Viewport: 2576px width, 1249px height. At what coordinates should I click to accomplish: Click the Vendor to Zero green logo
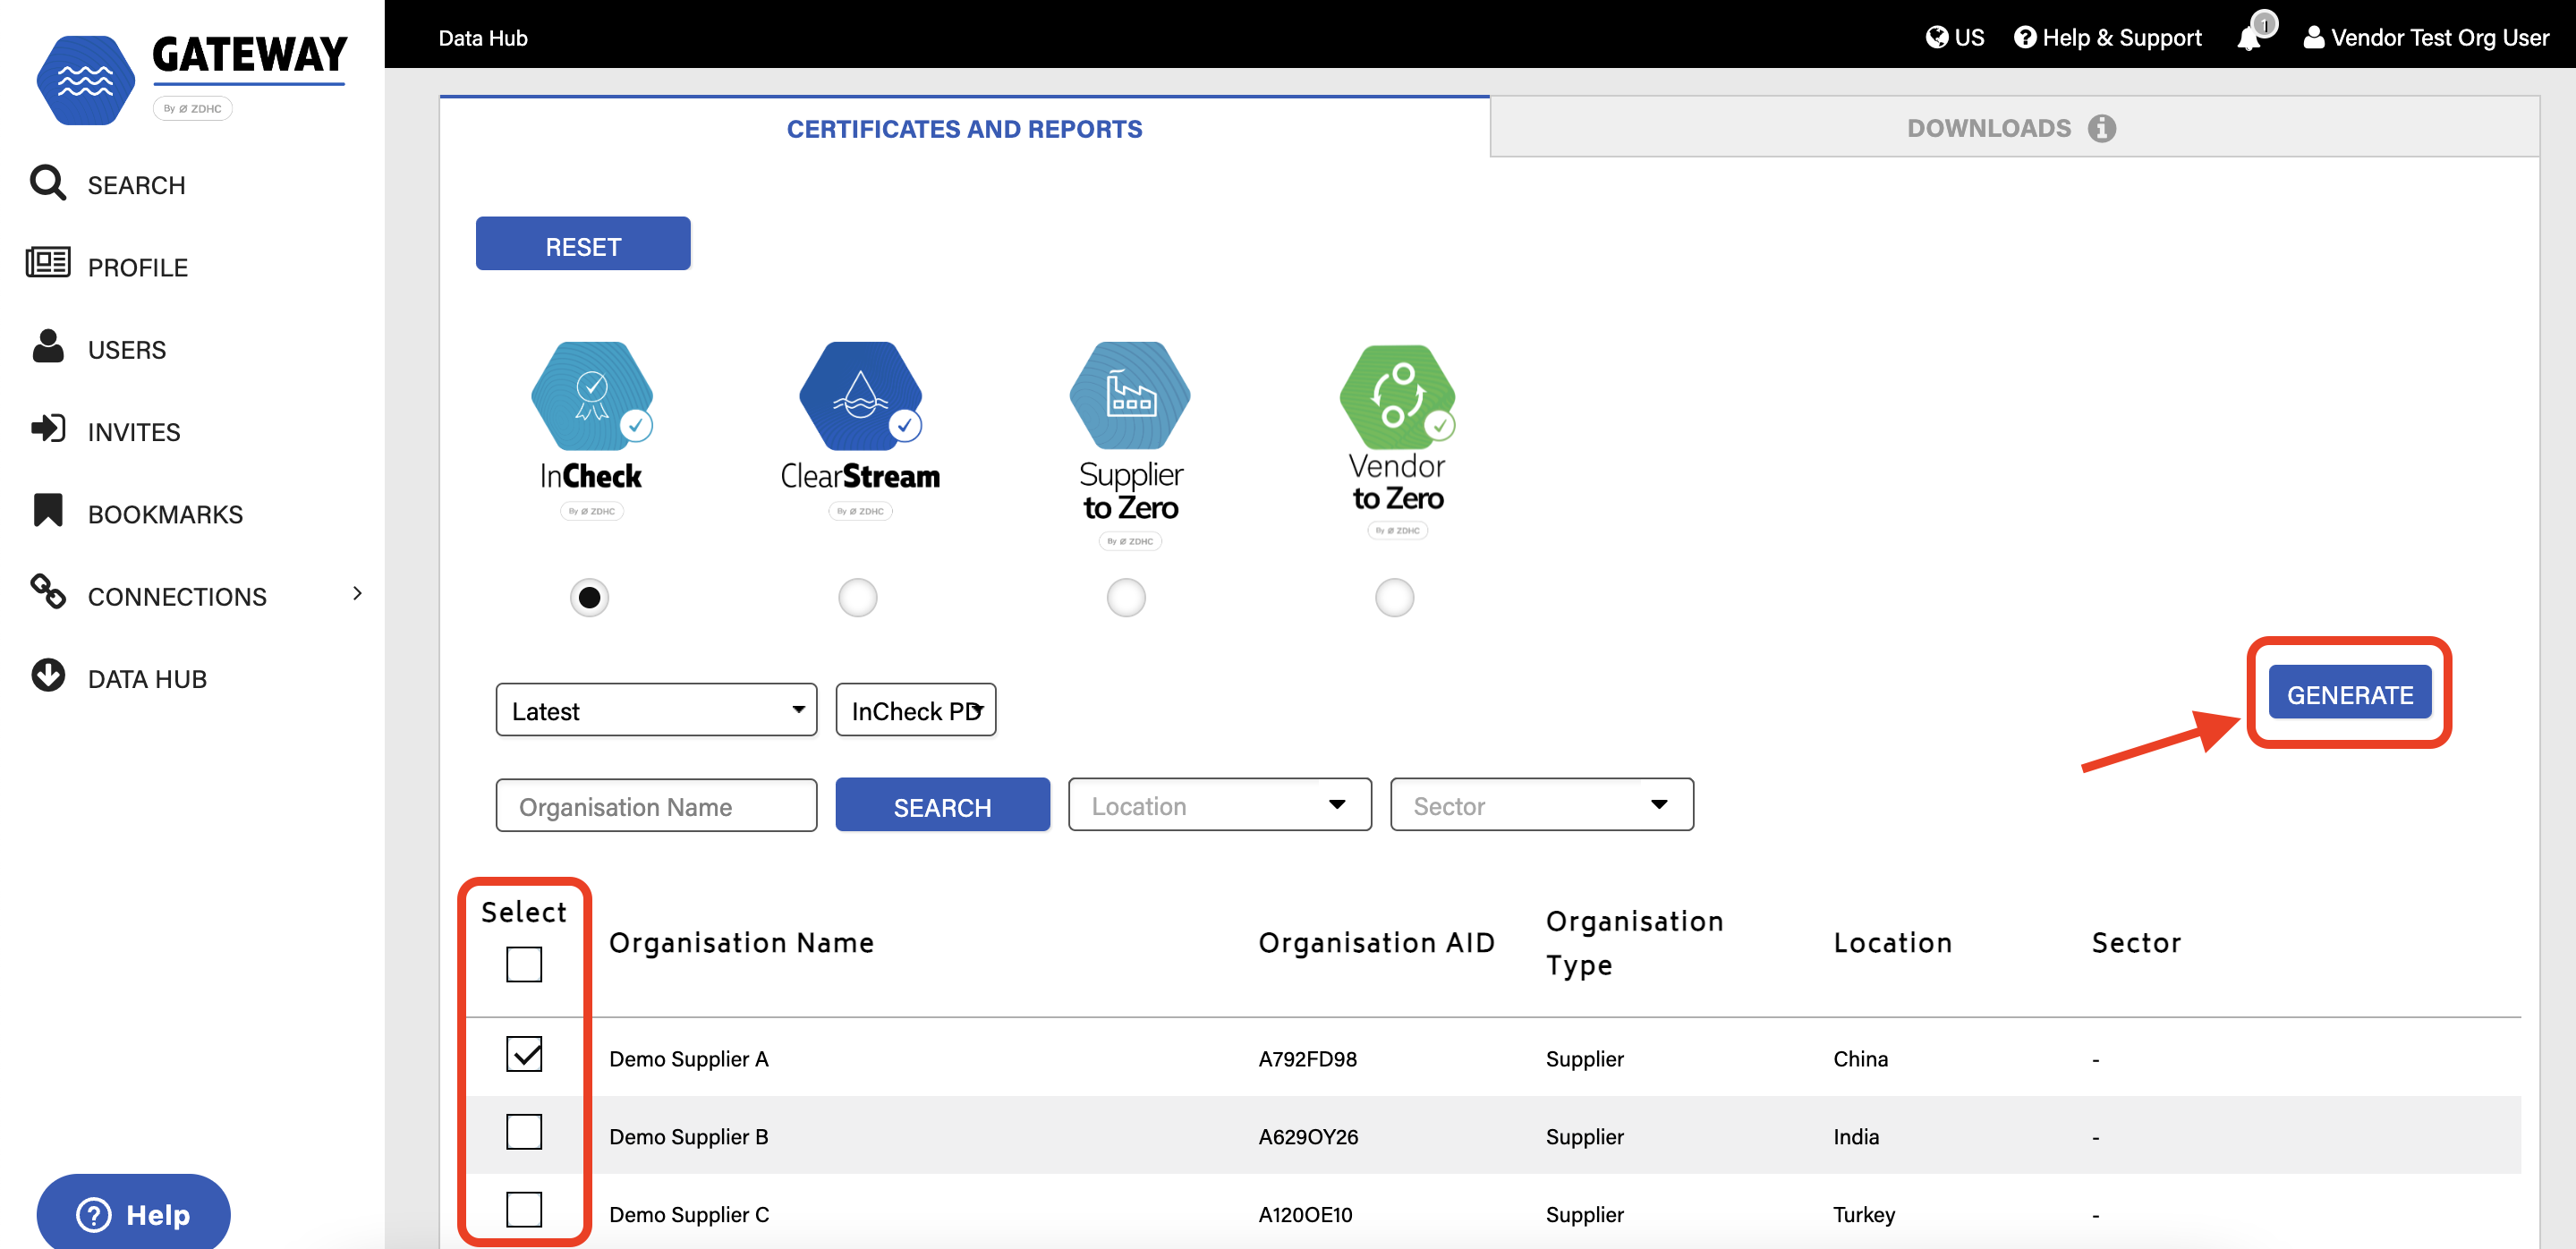pyautogui.click(x=1397, y=397)
